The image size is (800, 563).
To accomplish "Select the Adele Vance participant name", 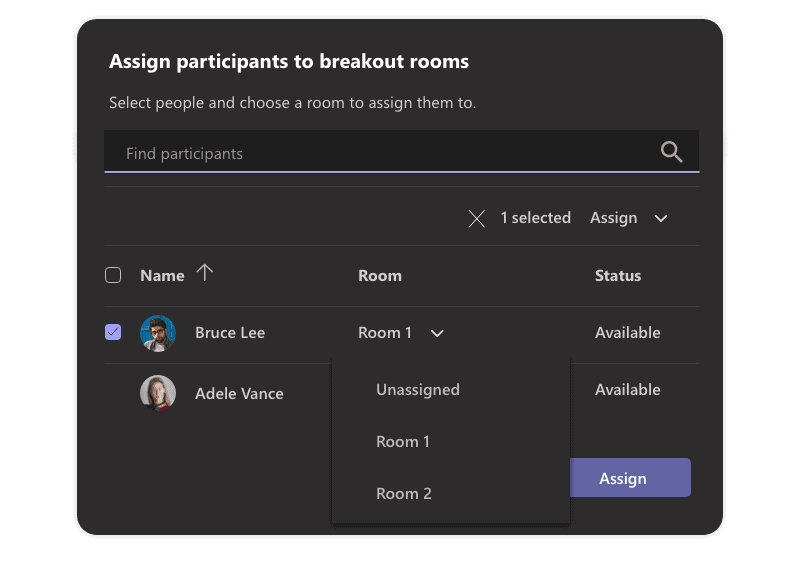I will coord(239,393).
